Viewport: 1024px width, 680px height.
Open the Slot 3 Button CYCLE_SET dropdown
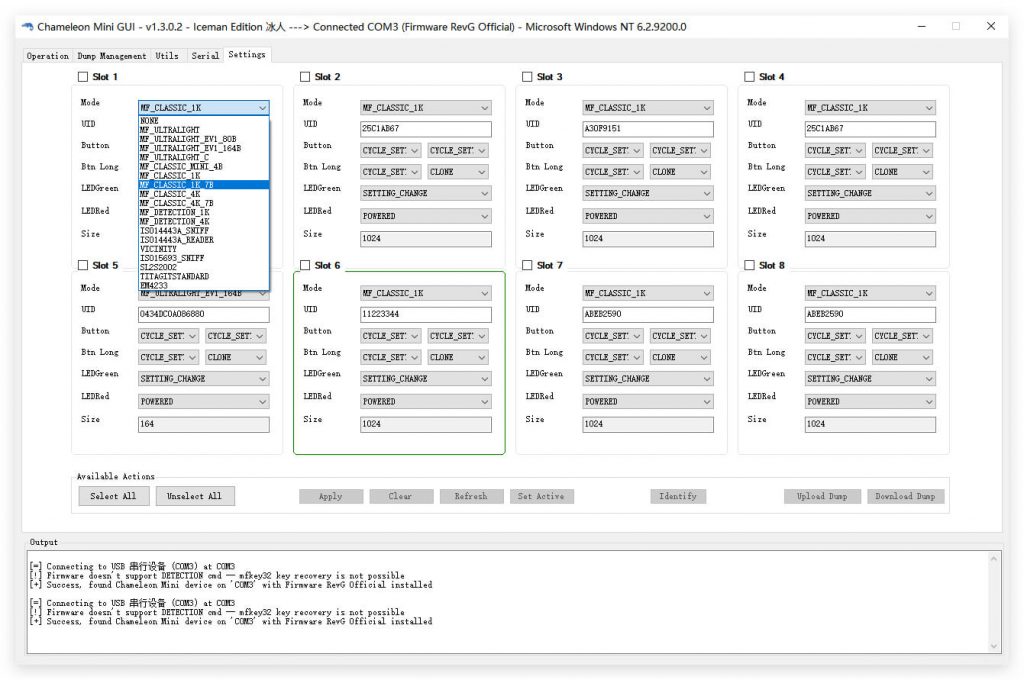(612, 150)
